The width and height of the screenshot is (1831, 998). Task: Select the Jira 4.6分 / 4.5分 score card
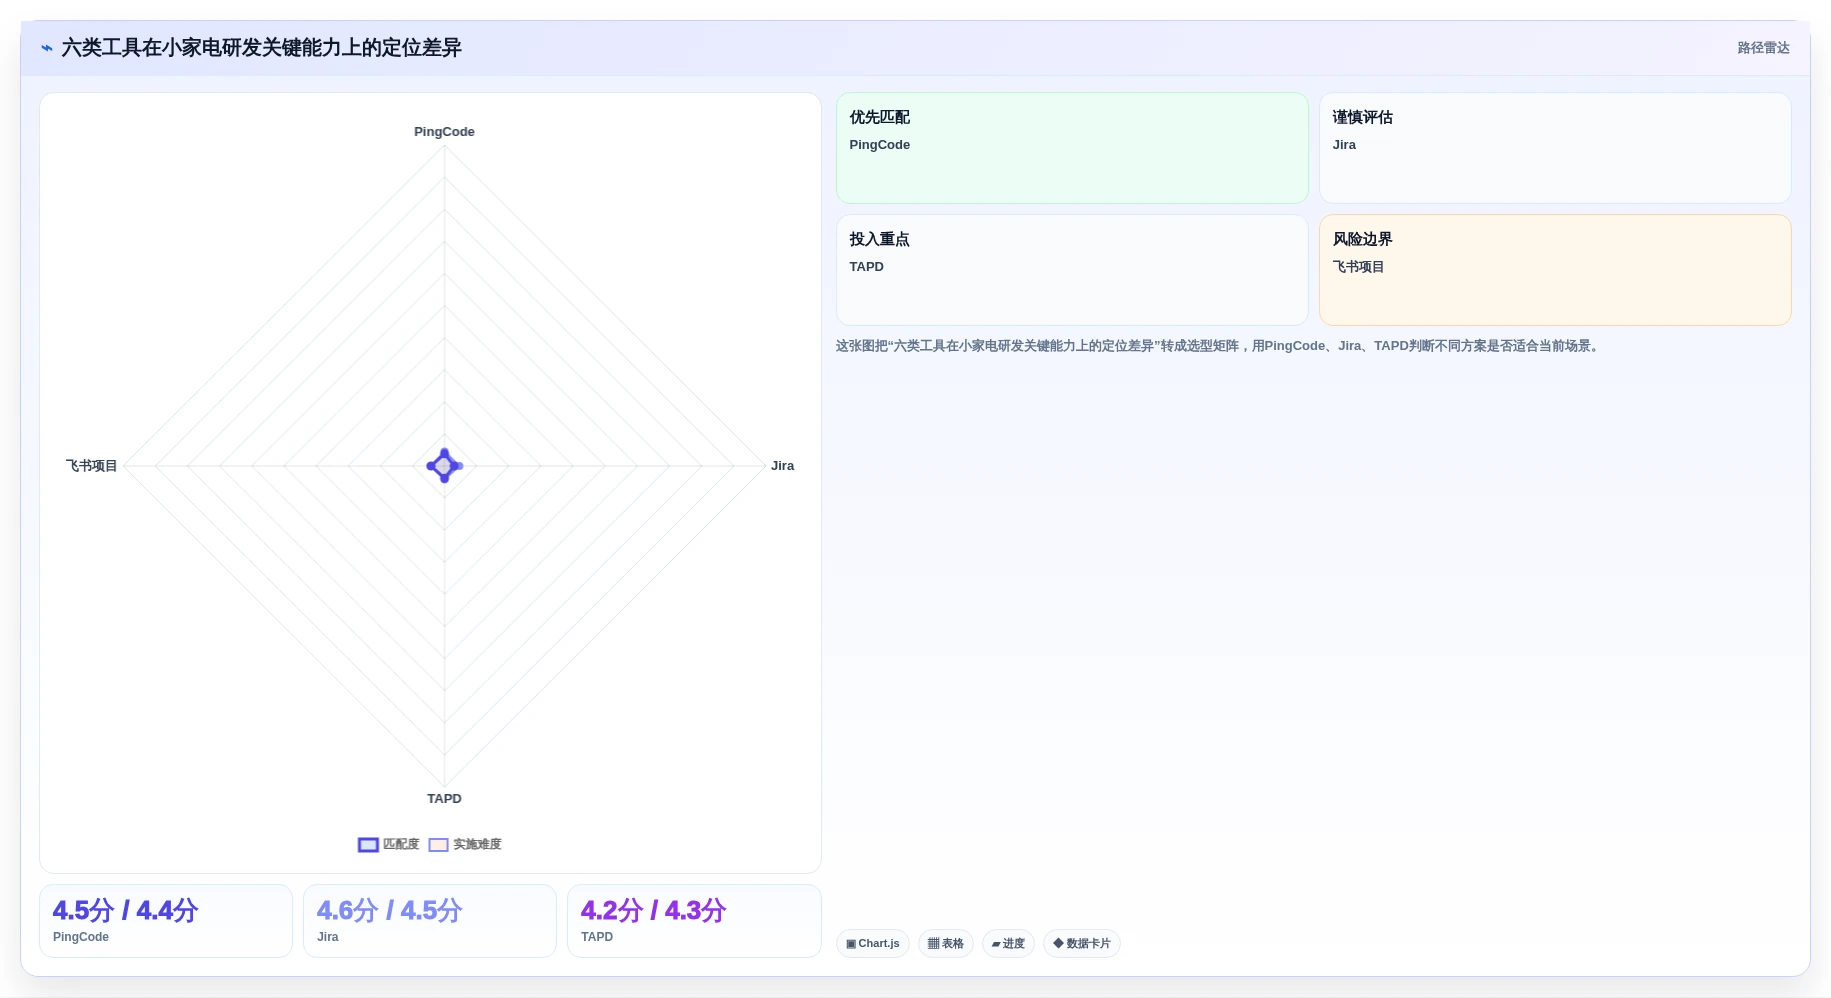click(x=430, y=921)
